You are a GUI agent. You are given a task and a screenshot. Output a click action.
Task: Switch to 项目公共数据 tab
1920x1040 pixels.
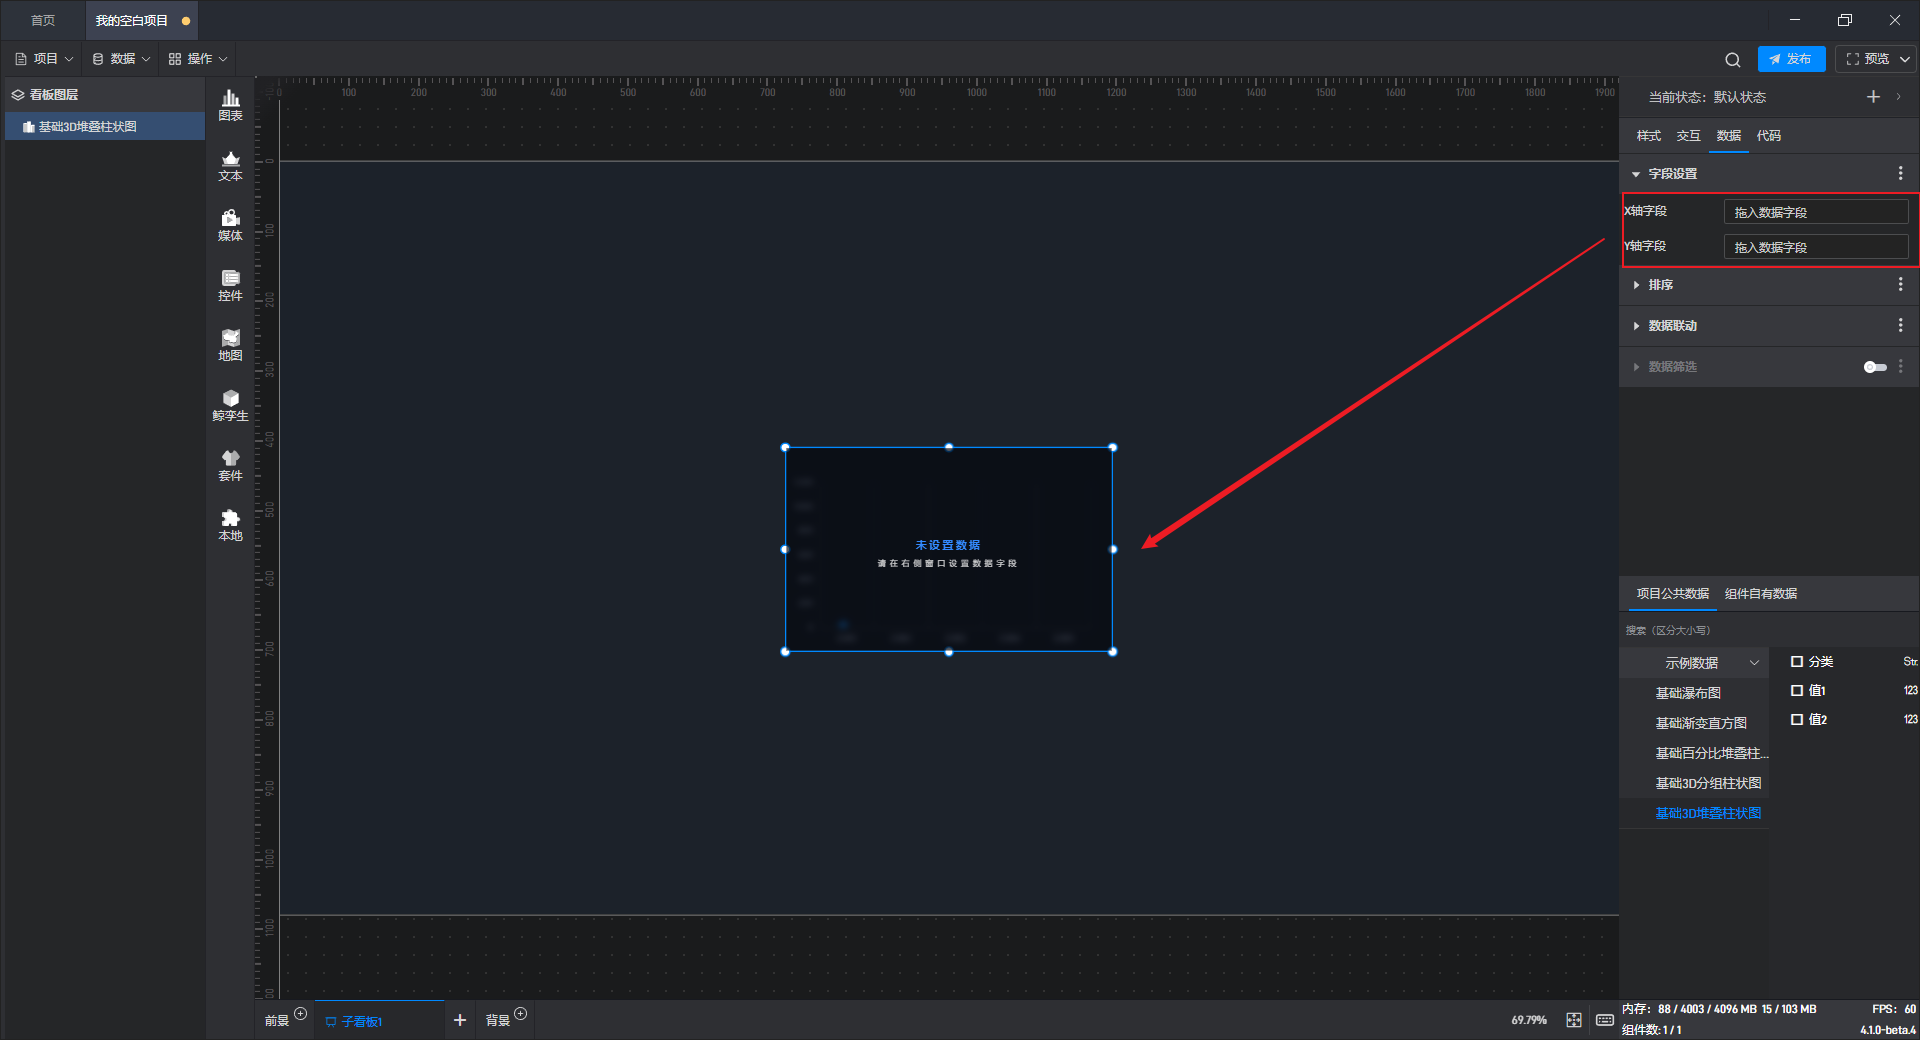(1672, 594)
